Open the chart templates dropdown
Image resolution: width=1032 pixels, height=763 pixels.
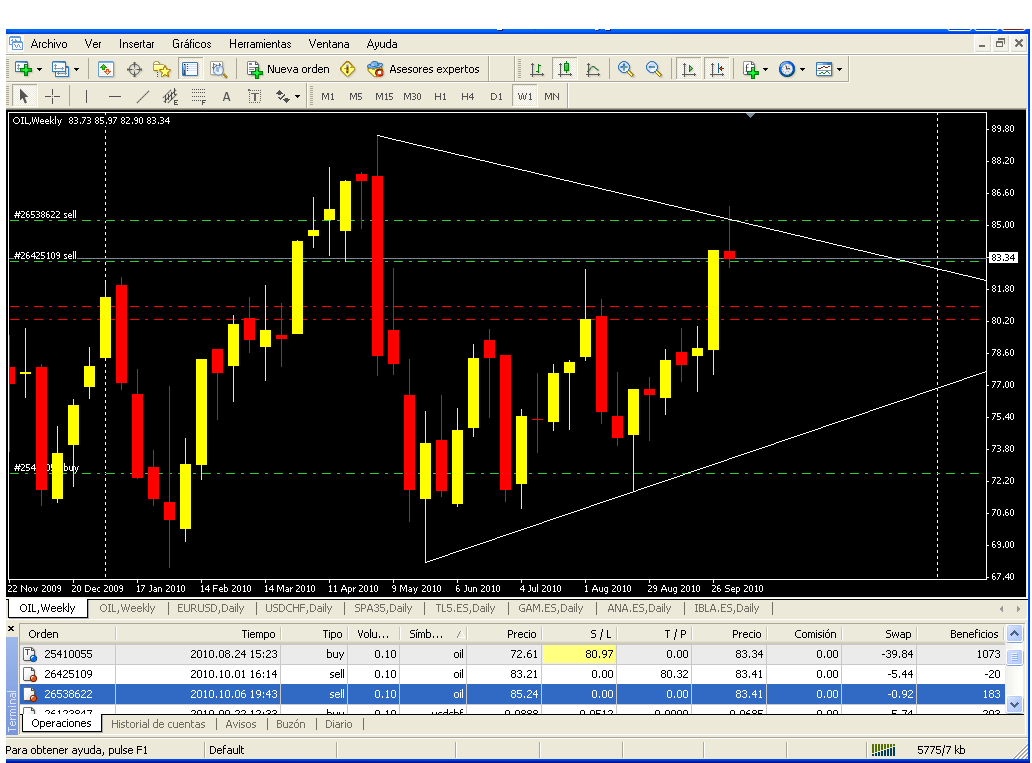click(x=838, y=70)
